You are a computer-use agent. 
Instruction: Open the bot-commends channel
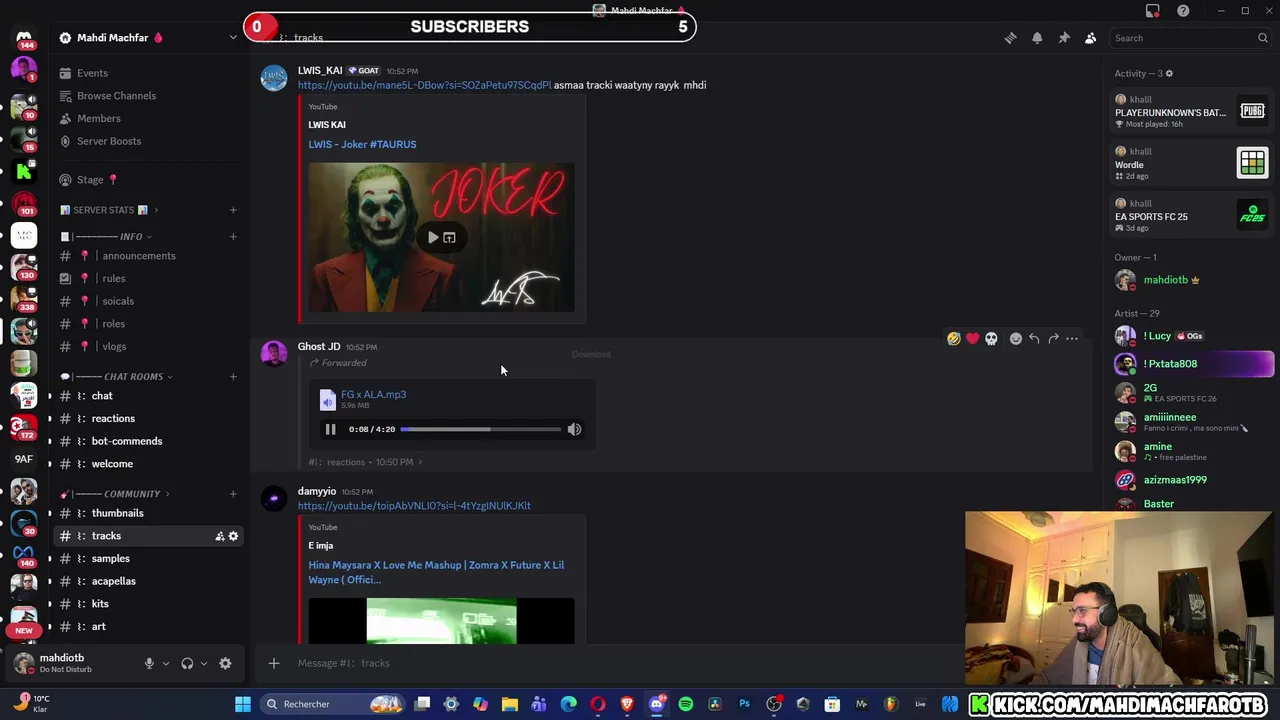(126, 441)
